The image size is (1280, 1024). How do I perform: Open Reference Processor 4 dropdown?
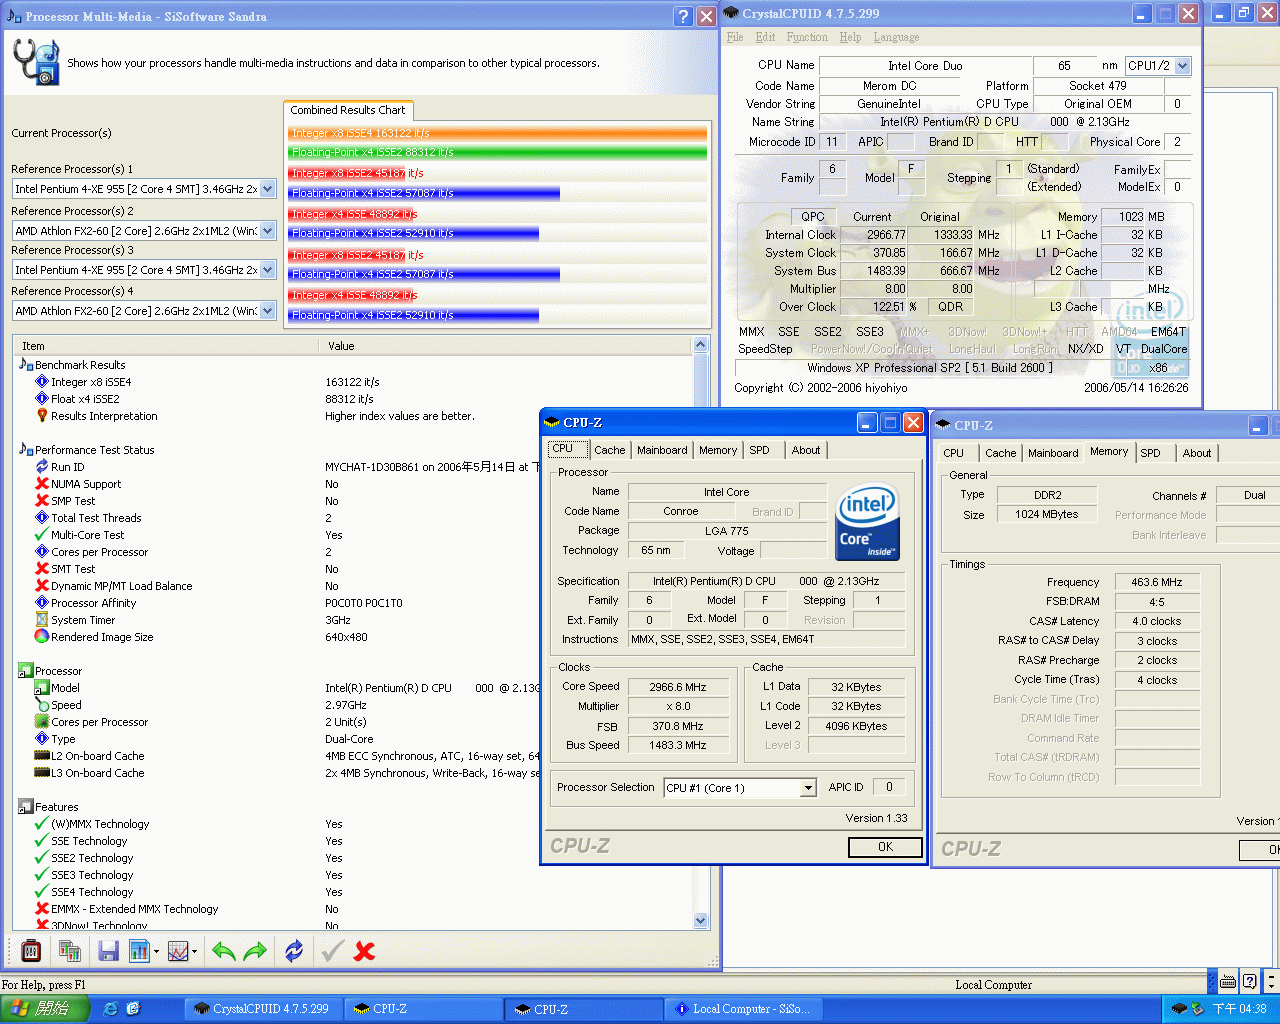268,311
